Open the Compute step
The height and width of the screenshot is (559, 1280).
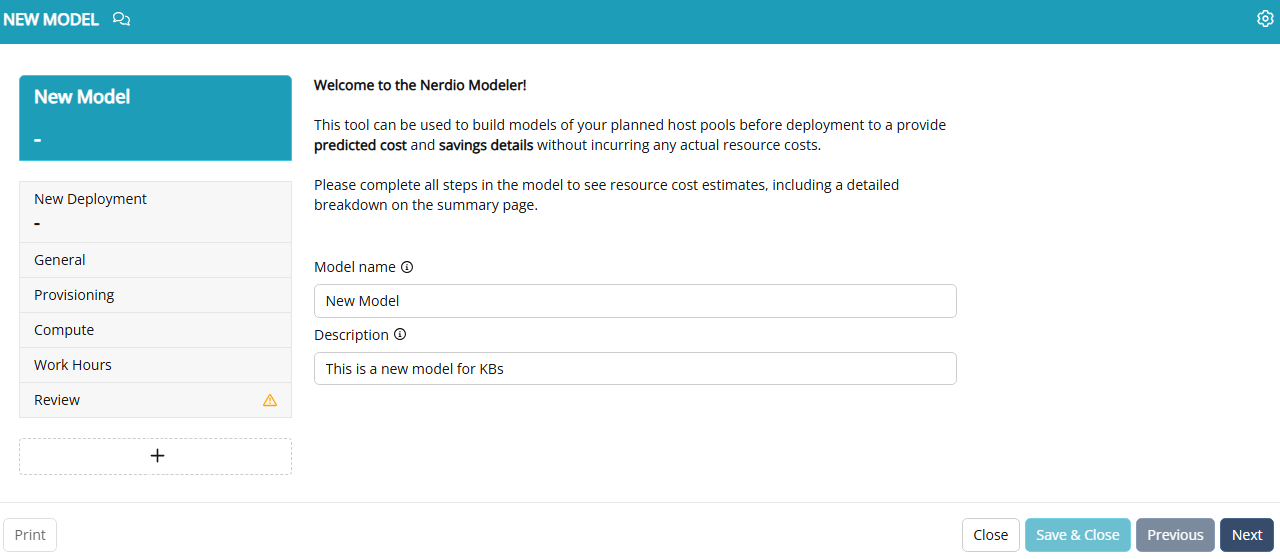point(156,330)
